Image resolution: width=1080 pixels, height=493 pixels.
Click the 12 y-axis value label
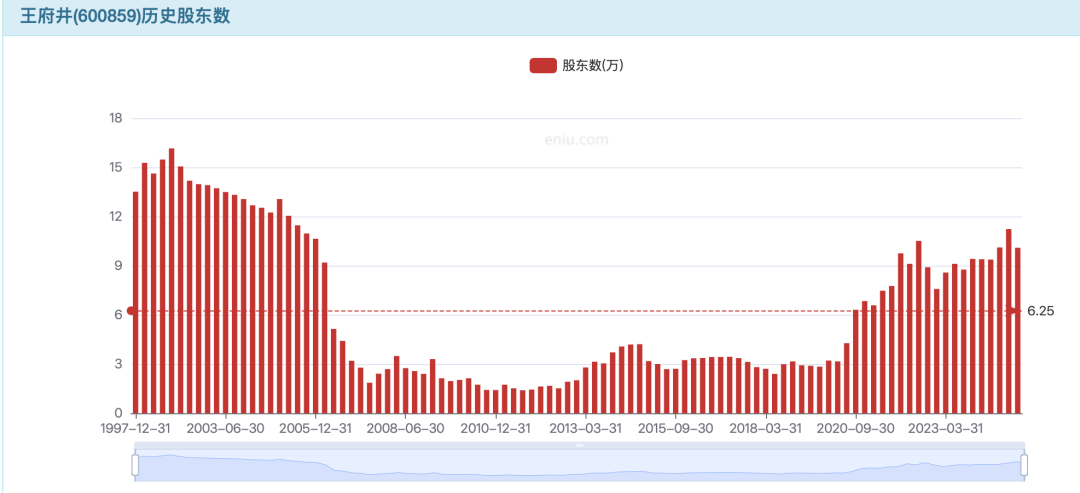[x=116, y=217]
